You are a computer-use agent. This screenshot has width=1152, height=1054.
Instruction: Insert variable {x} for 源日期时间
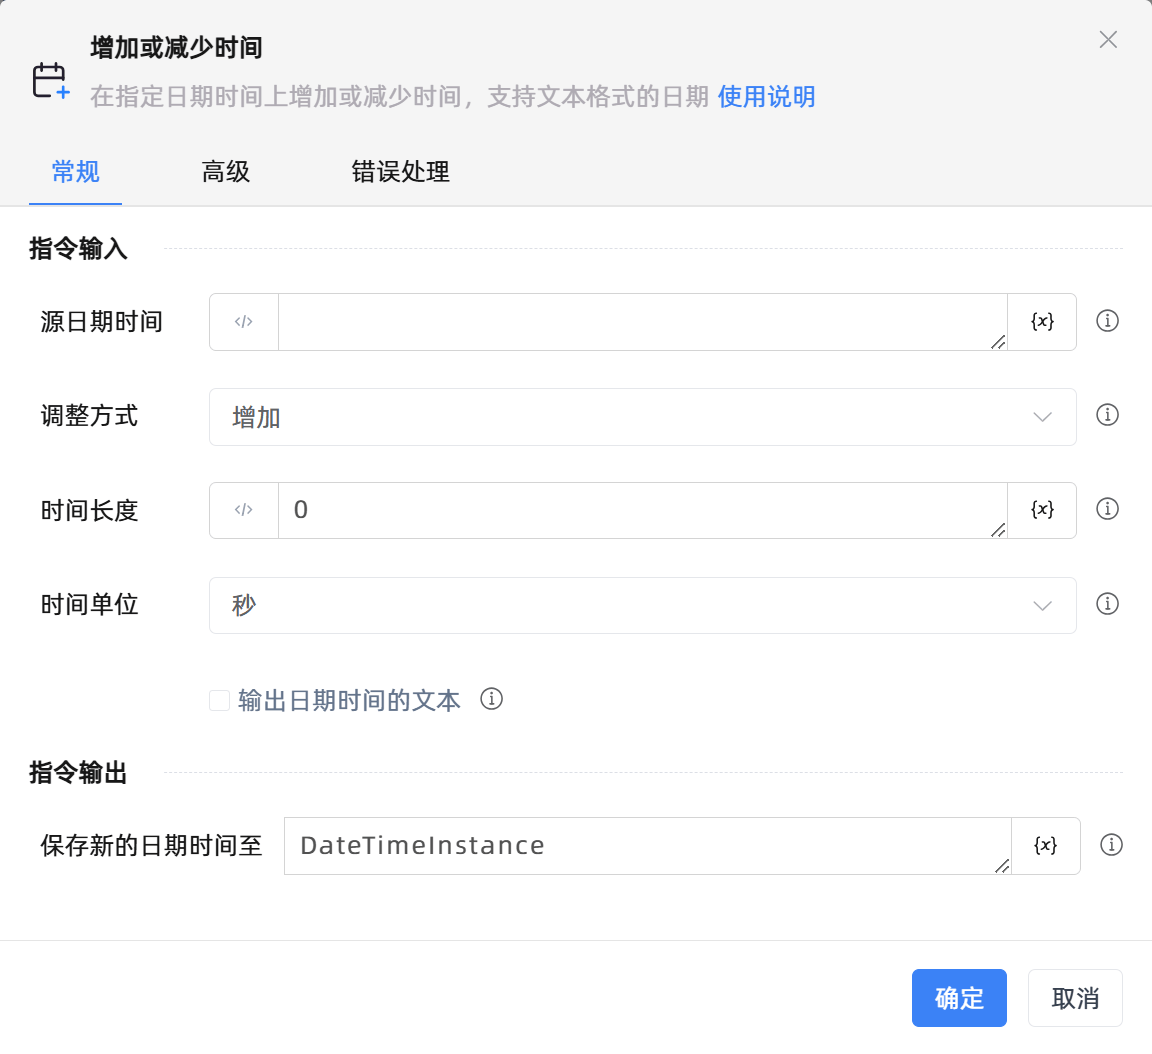click(x=1042, y=322)
